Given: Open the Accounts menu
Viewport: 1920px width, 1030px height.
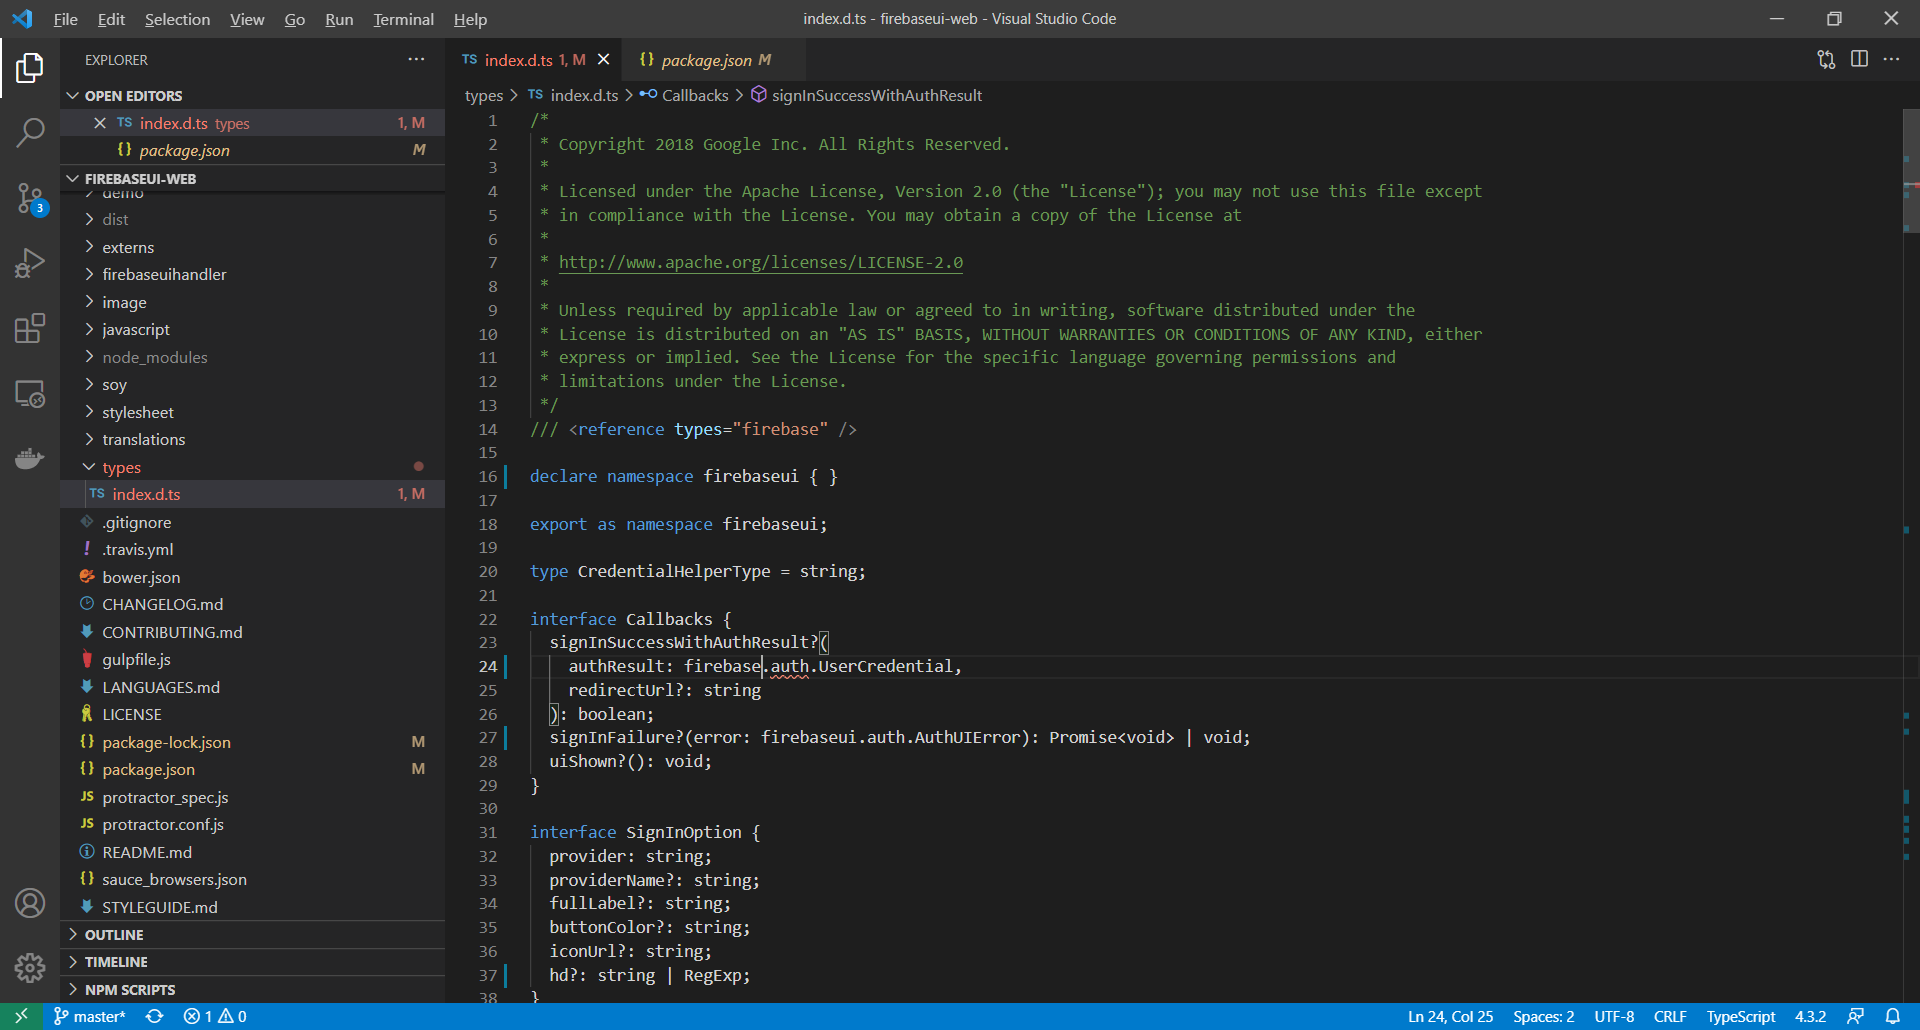Looking at the screenshot, I should (30, 903).
